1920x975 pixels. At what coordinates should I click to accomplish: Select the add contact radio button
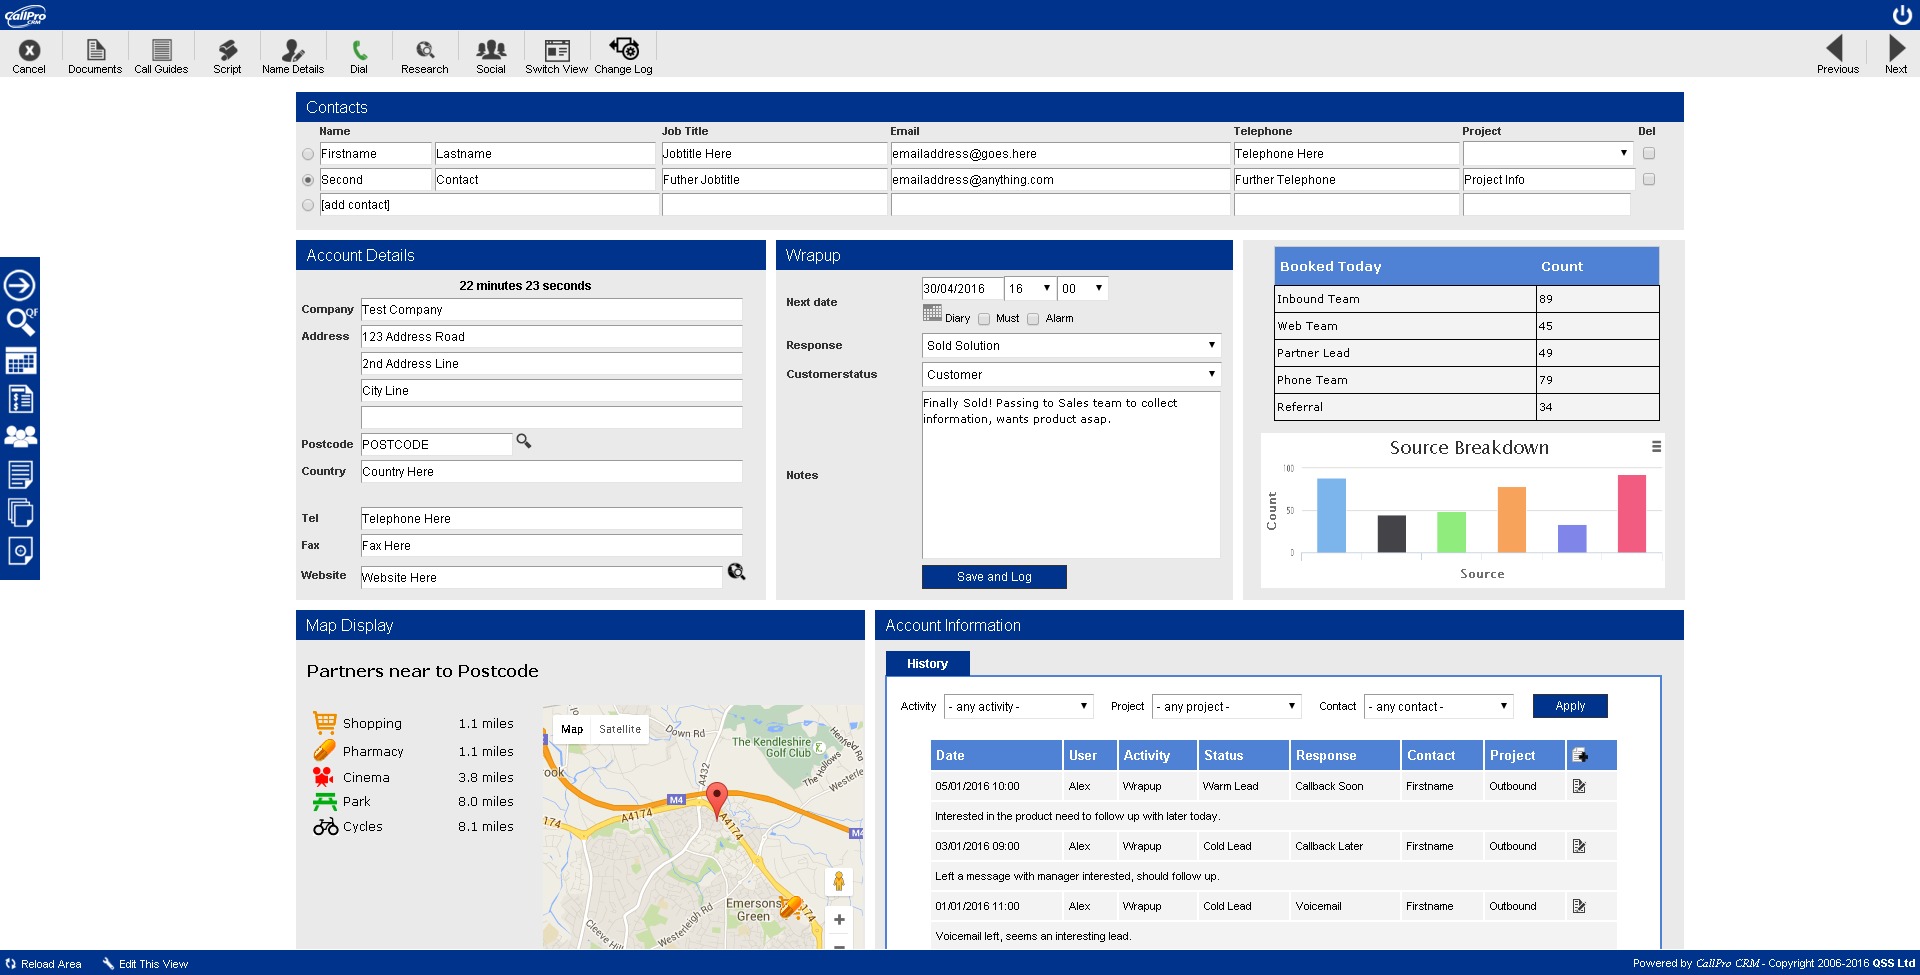[x=308, y=205]
